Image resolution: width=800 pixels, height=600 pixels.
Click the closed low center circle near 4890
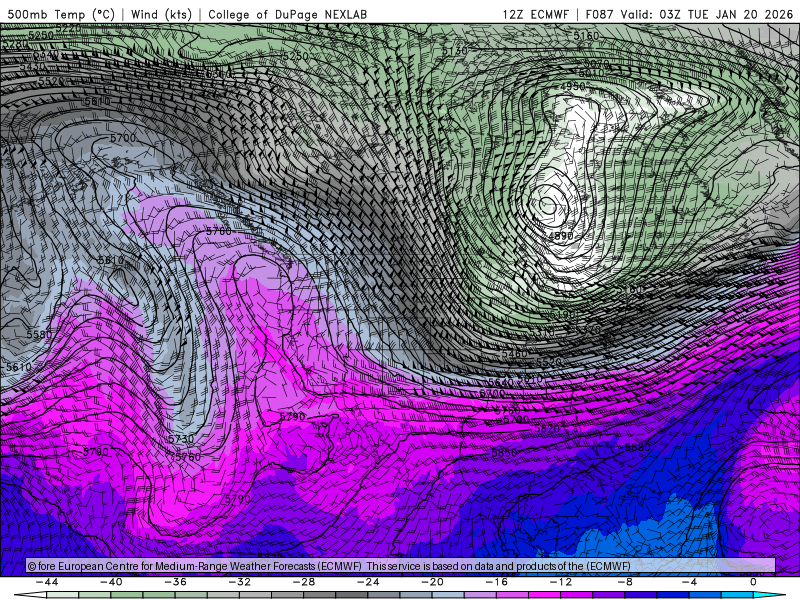[x=547, y=206]
